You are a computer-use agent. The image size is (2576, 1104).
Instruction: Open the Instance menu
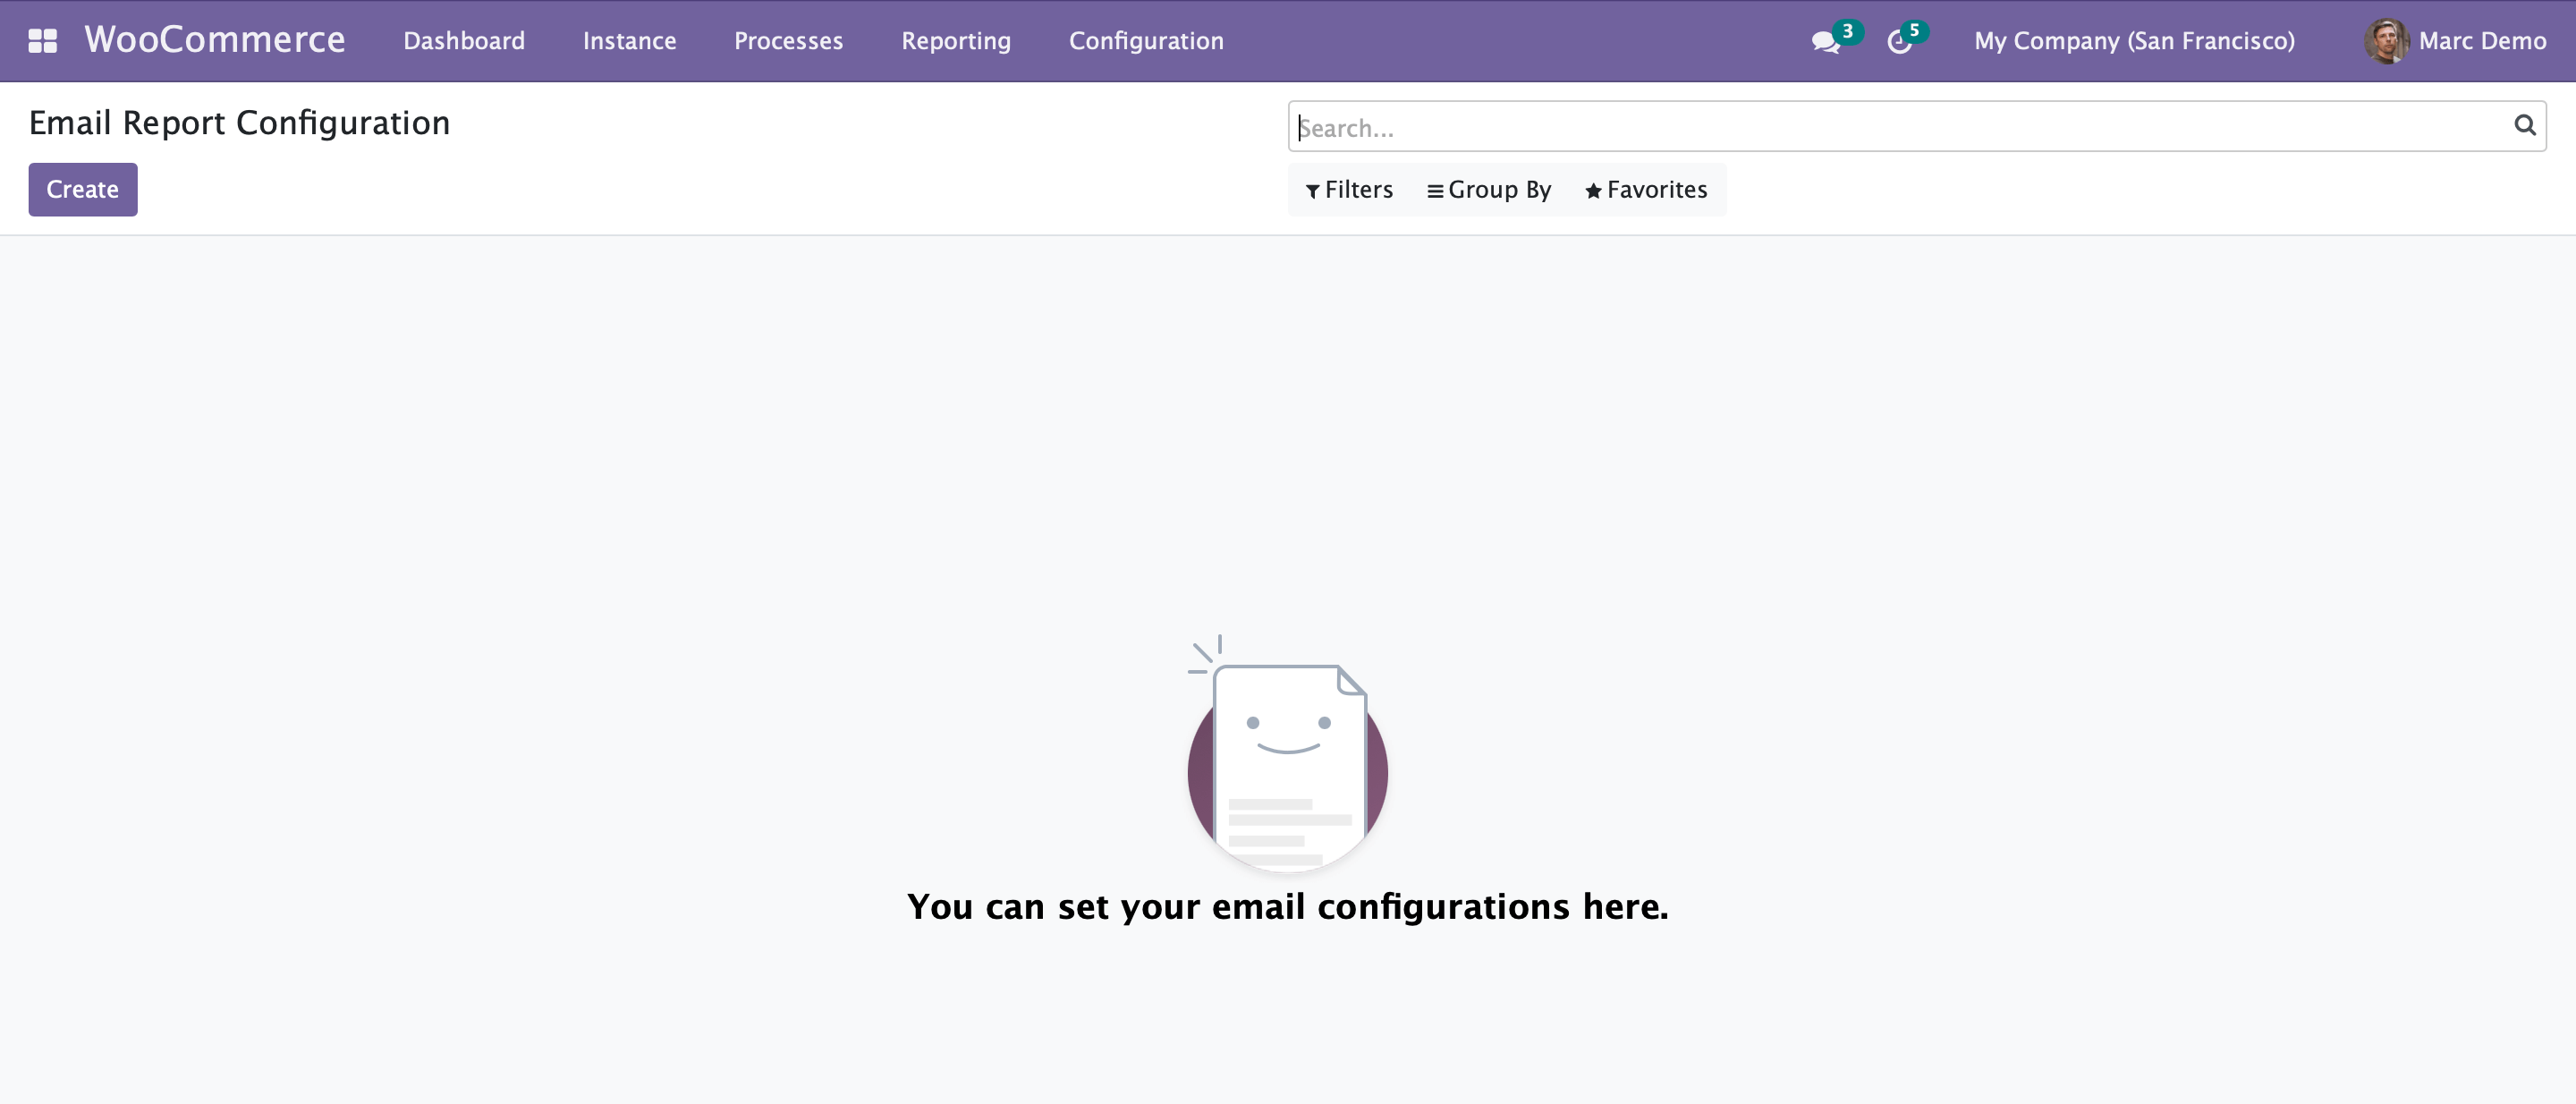click(629, 41)
